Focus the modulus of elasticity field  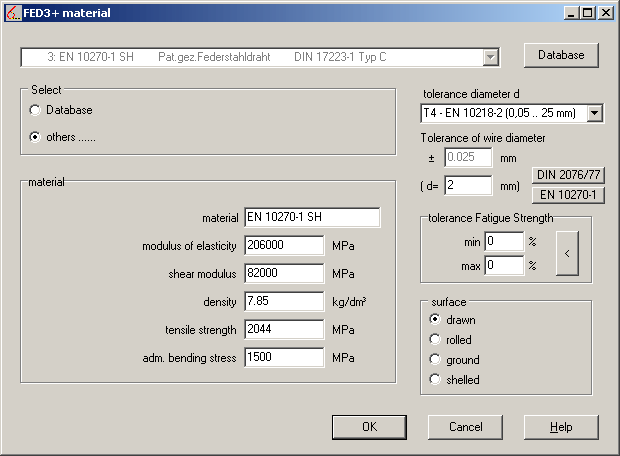(x=284, y=246)
